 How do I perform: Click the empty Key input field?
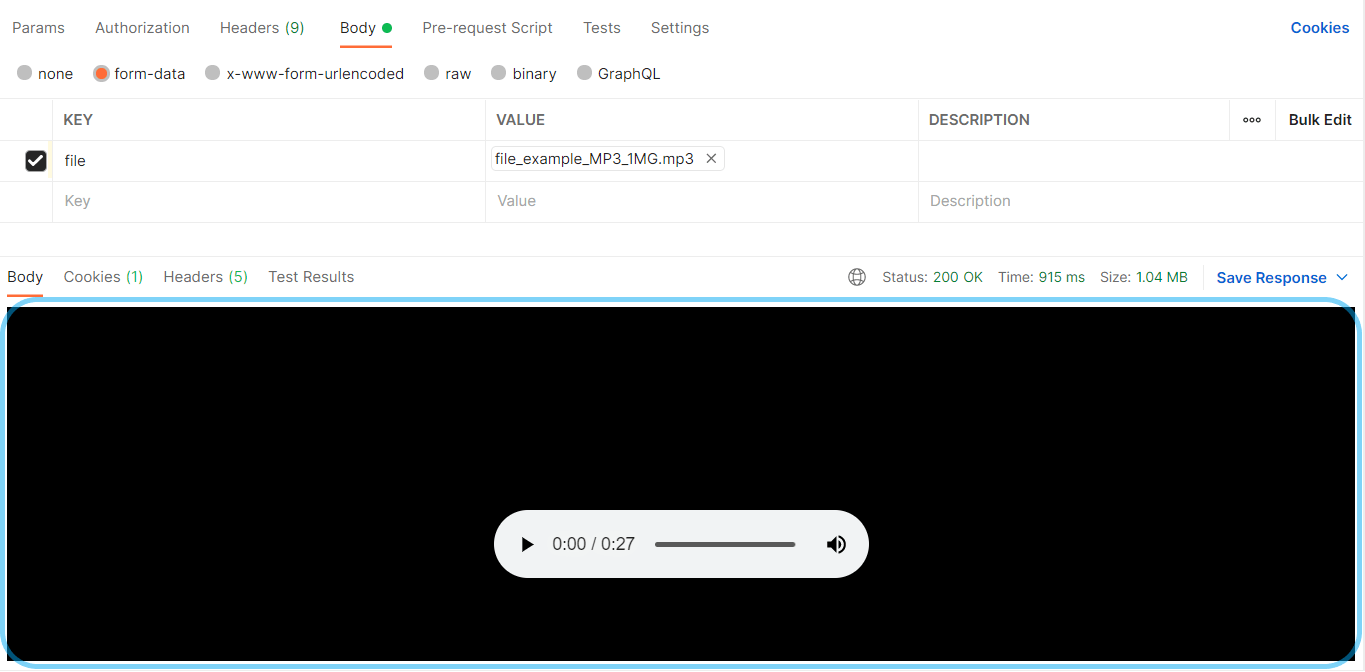tap(268, 201)
